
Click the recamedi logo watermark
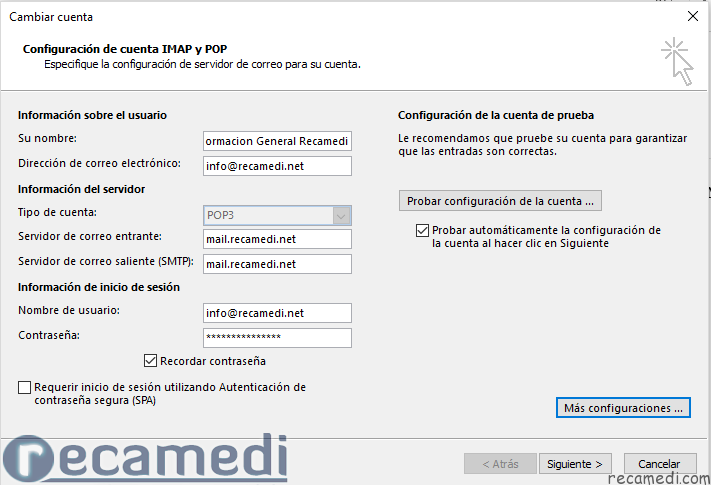tap(145, 458)
